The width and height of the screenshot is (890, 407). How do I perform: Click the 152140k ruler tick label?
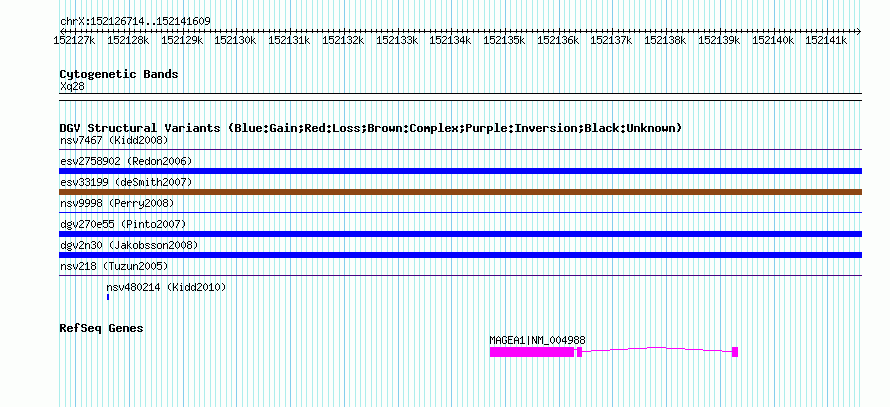point(773,40)
